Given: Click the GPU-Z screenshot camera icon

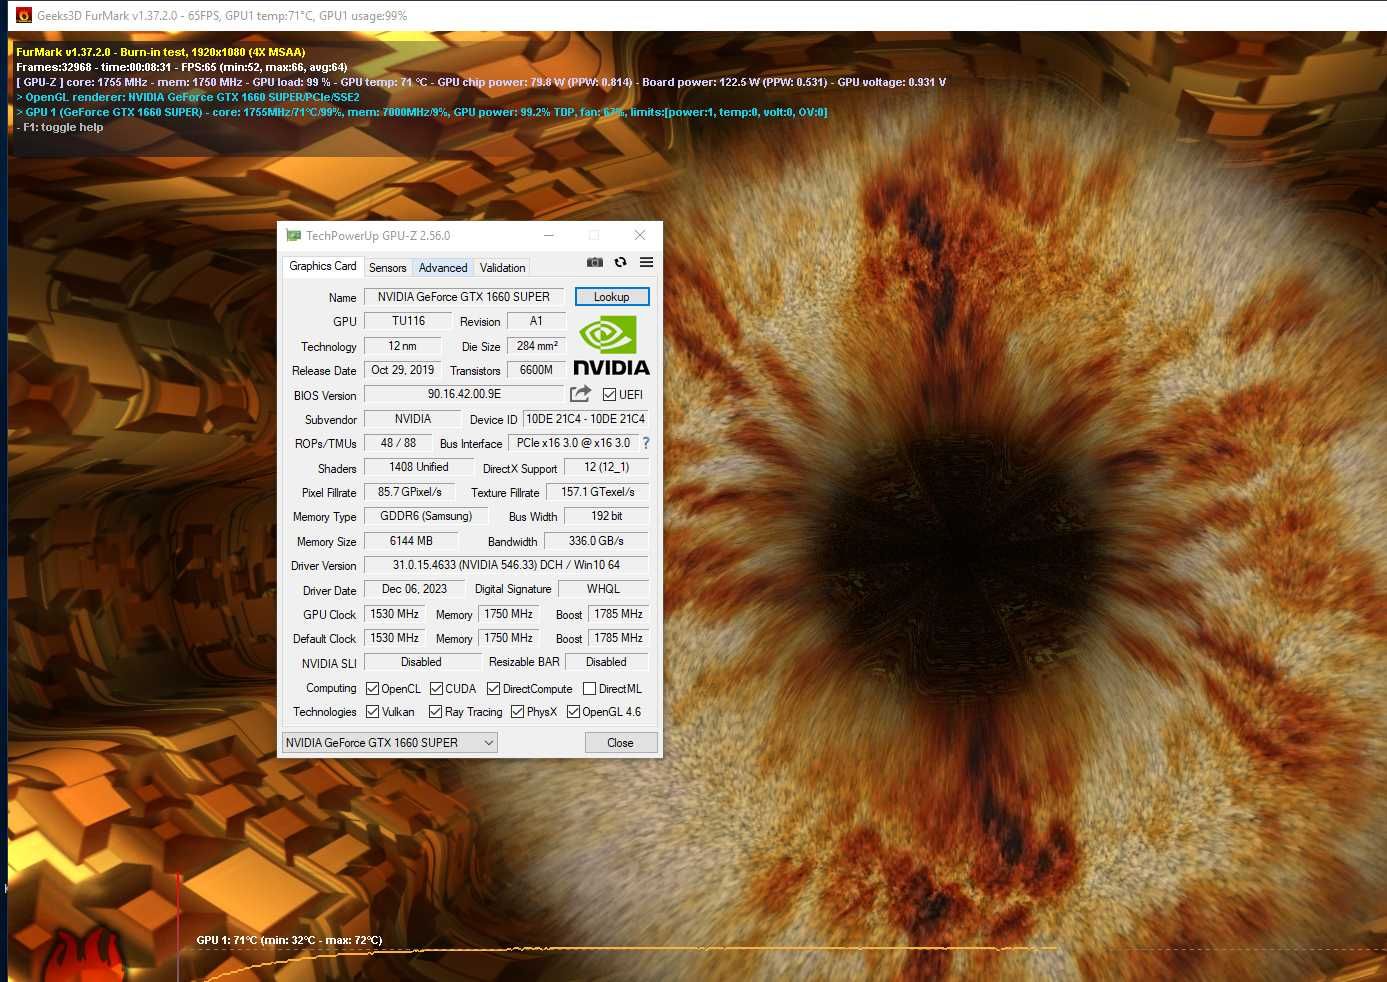Looking at the screenshot, I should (x=595, y=262).
